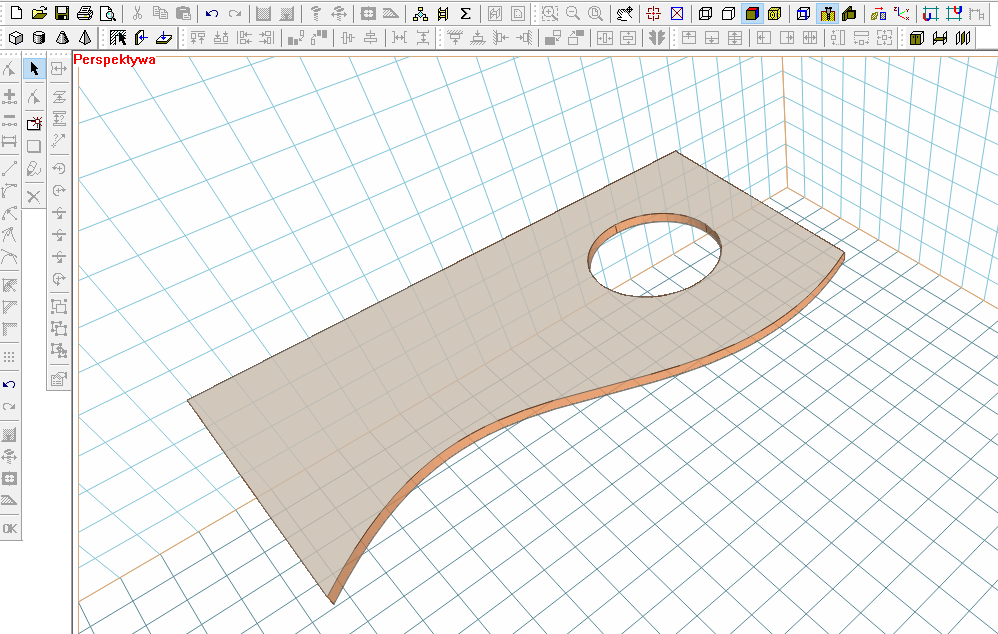The width and height of the screenshot is (998, 634).
Task: Print the current view
Action: point(85,13)
